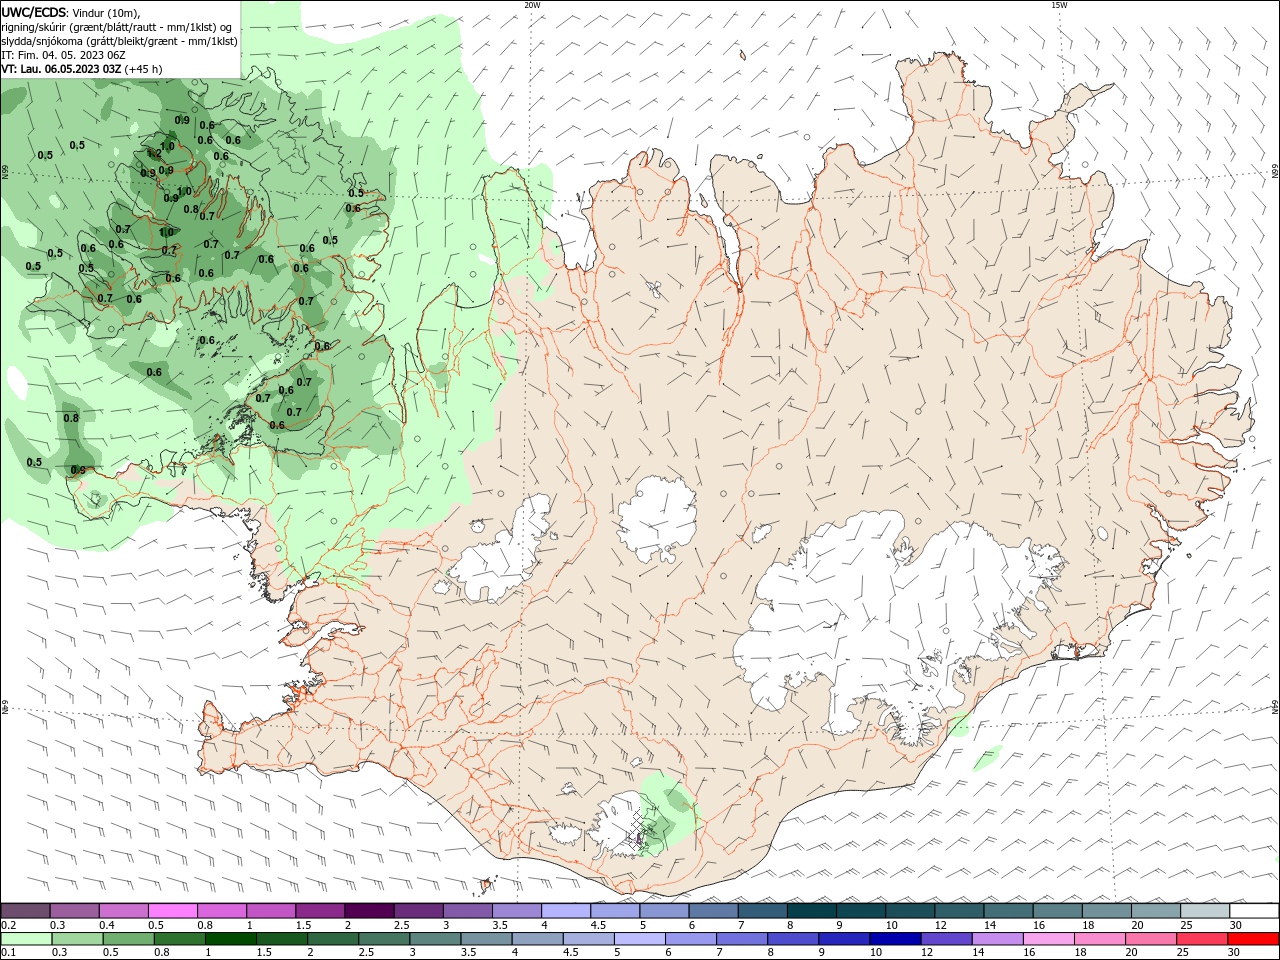Pick the dark navy blue 10 swatch in bottom legend row
Image resolution: width=1280 pixels, height=960 pixels.
coord(895,939)
